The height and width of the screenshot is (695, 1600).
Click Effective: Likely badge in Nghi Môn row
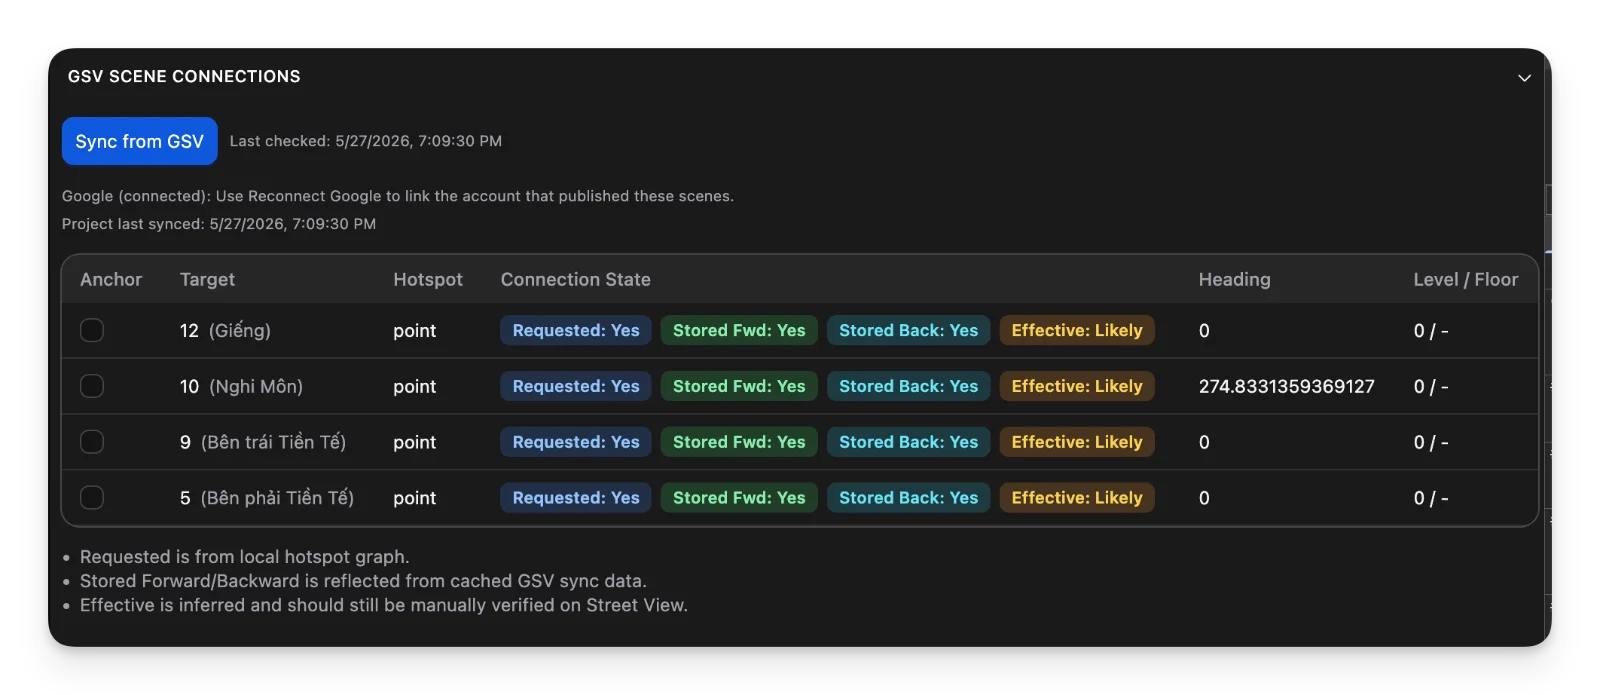point(1077,386)
